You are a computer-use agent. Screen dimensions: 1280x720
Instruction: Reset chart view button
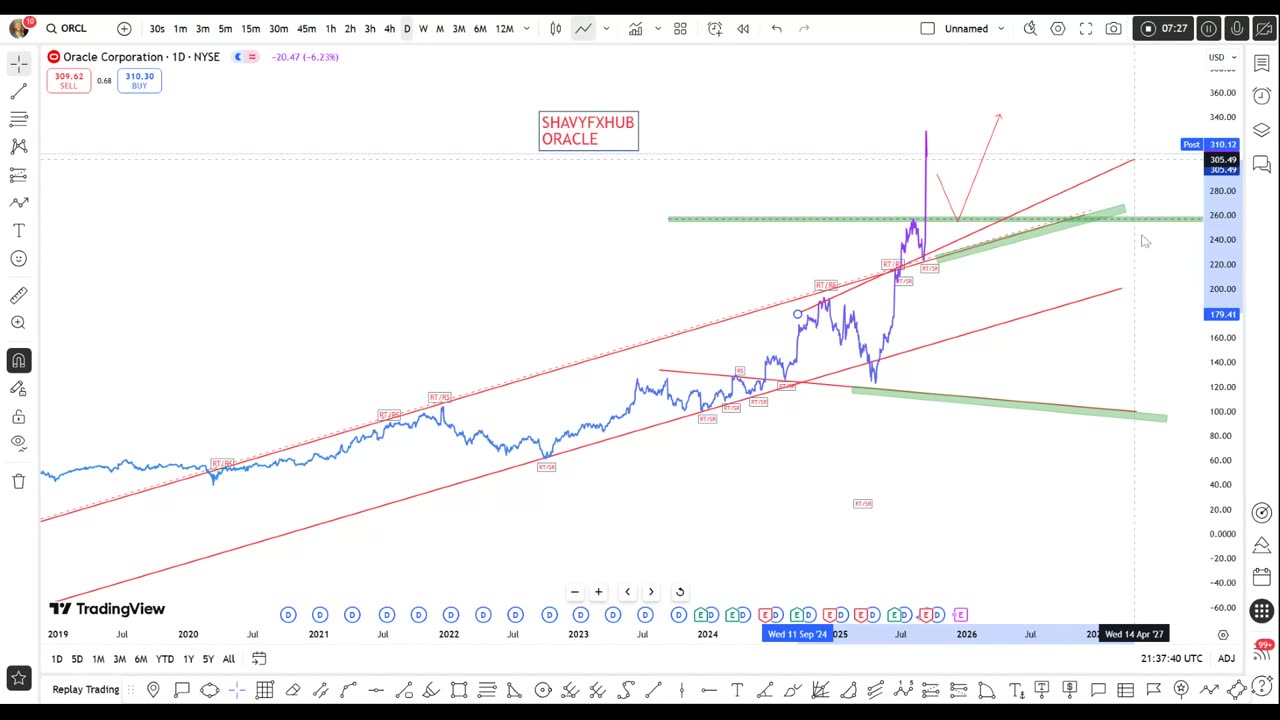click(x=680, y=592)
